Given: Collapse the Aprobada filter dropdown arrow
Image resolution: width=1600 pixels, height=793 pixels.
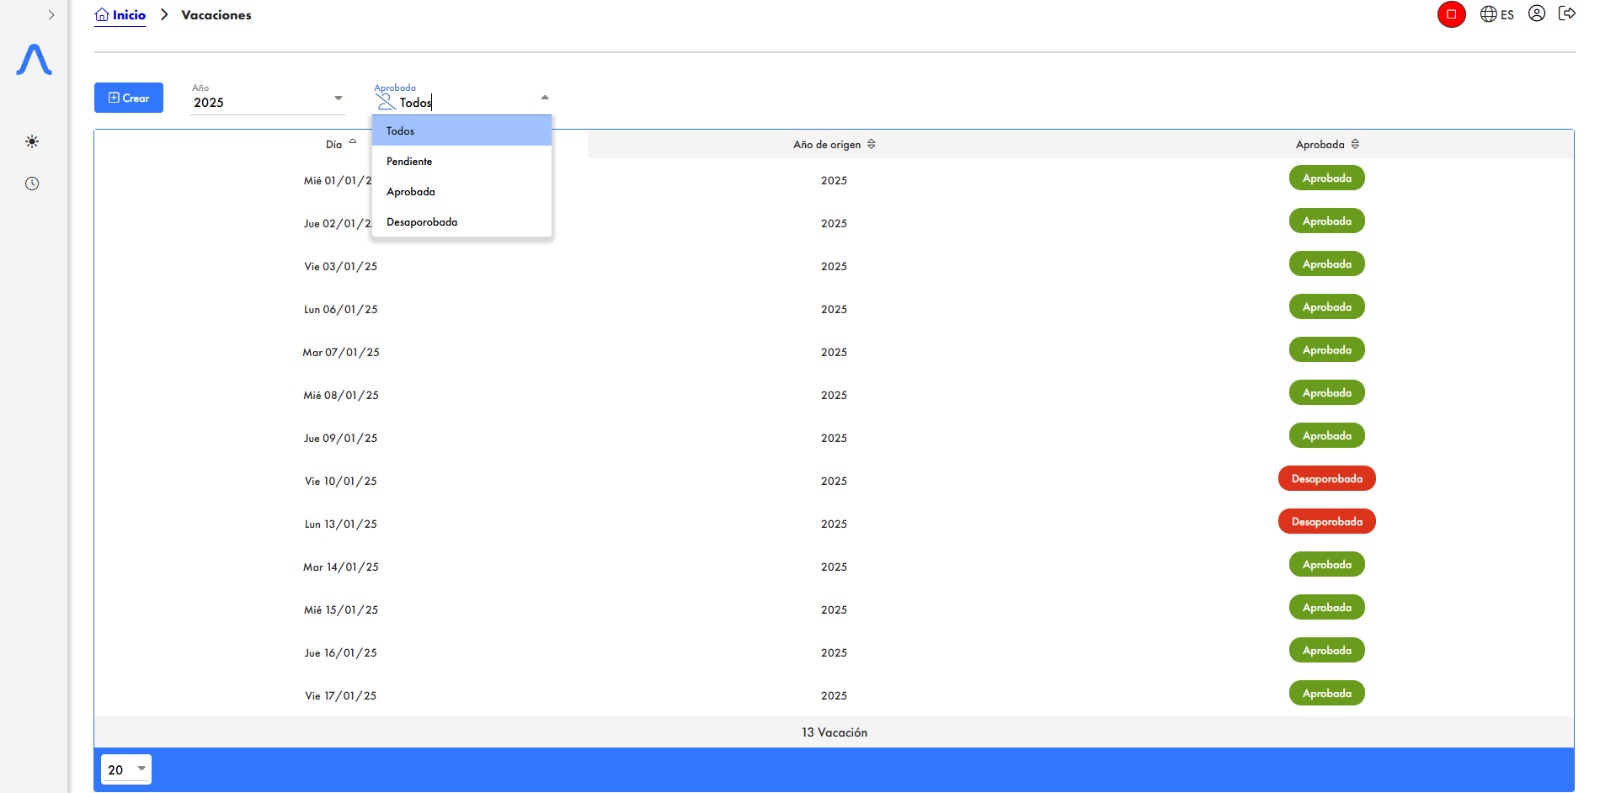Looking at the screenshot, I should pyautogui.click(x=544, y=98).
